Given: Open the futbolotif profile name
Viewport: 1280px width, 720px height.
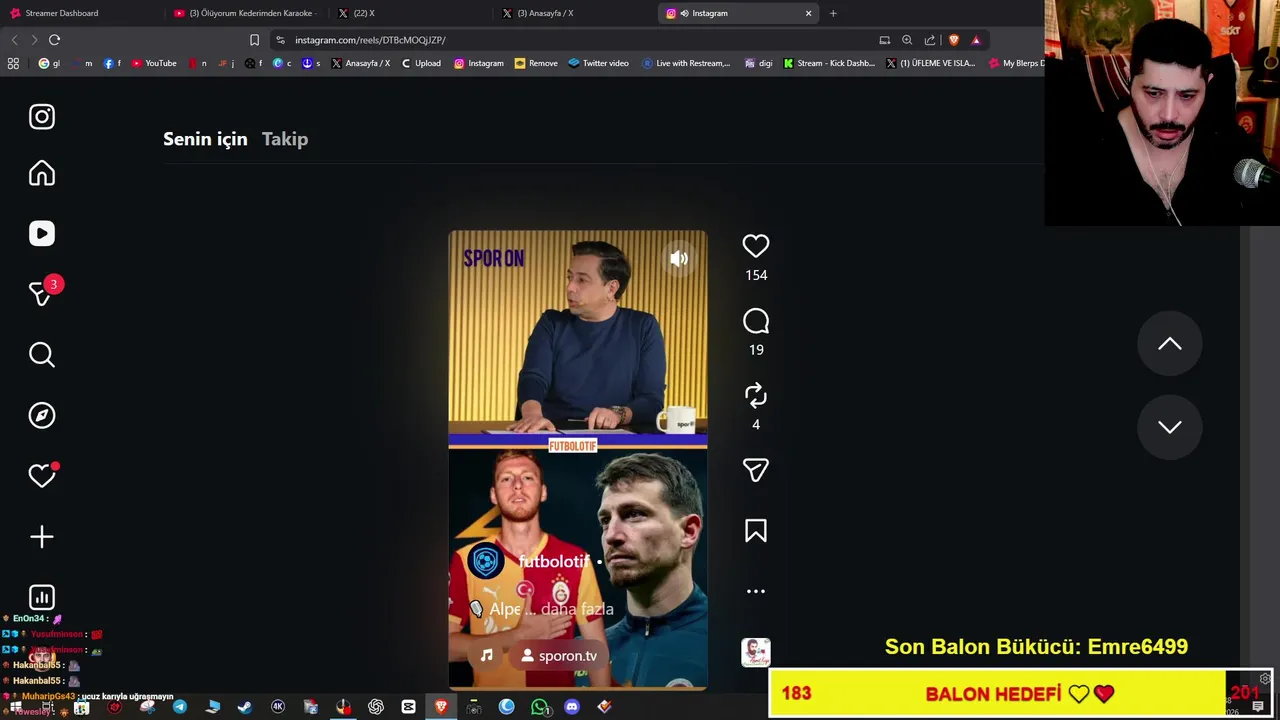Looking at the screenshot, I should 553,562.
